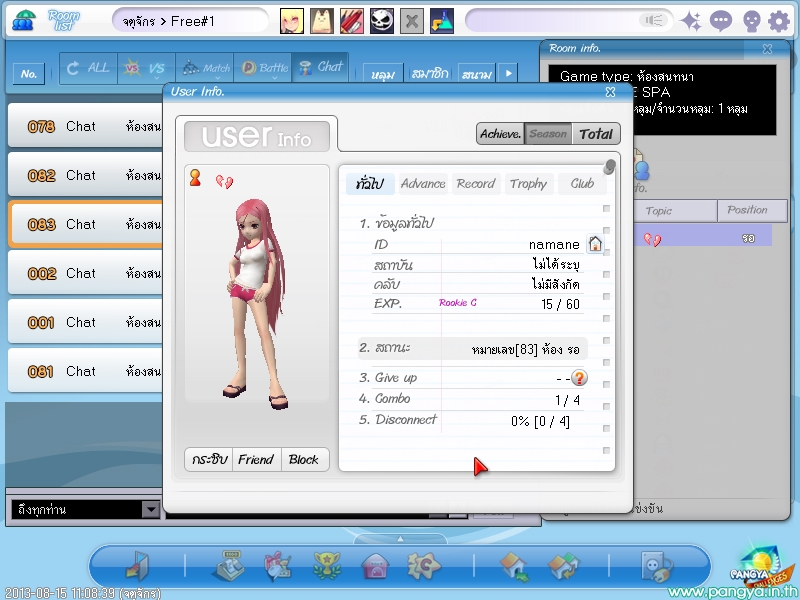Click the gray X slot icon
Screen dimensions: 800x600
tap(412, 21)
